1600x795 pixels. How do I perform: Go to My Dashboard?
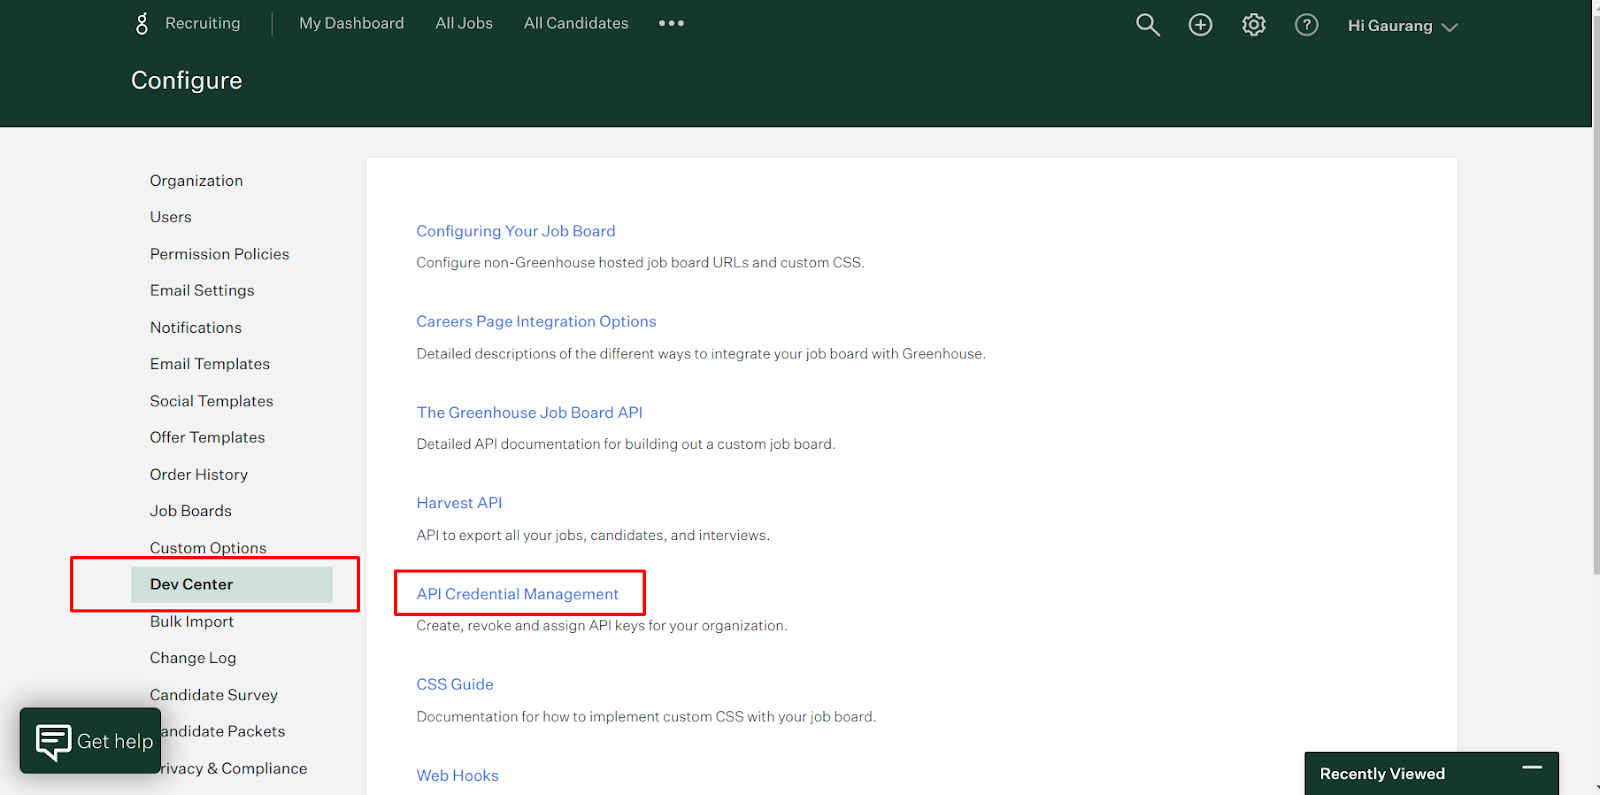click(x=352, y=23)
